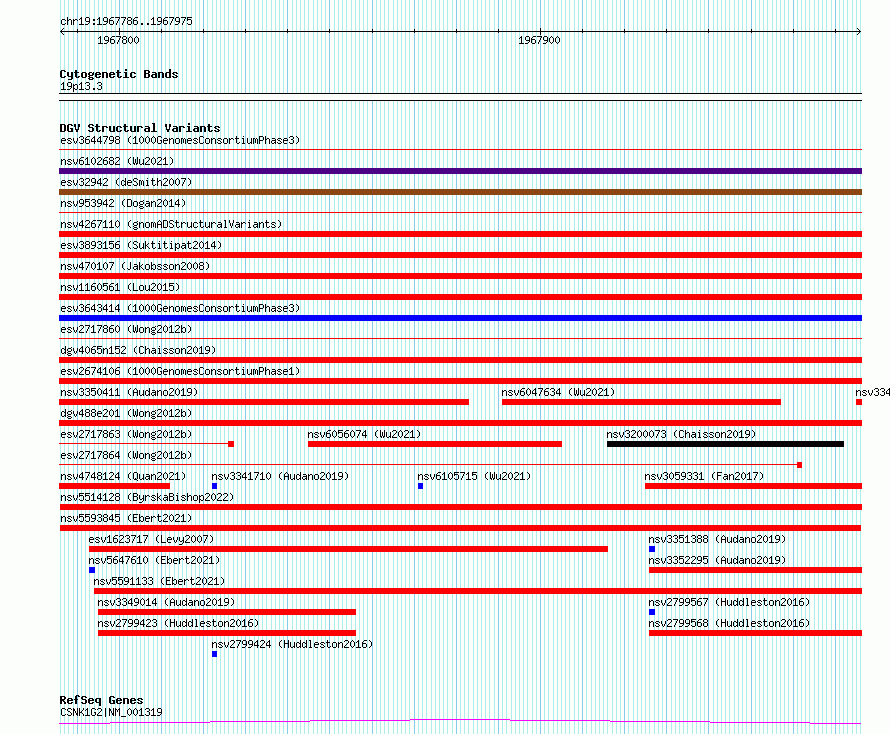The width and height of the screenshot is (890, 734).
Task: Click right arrow at ruler end
Action: [x=859, y=32]
